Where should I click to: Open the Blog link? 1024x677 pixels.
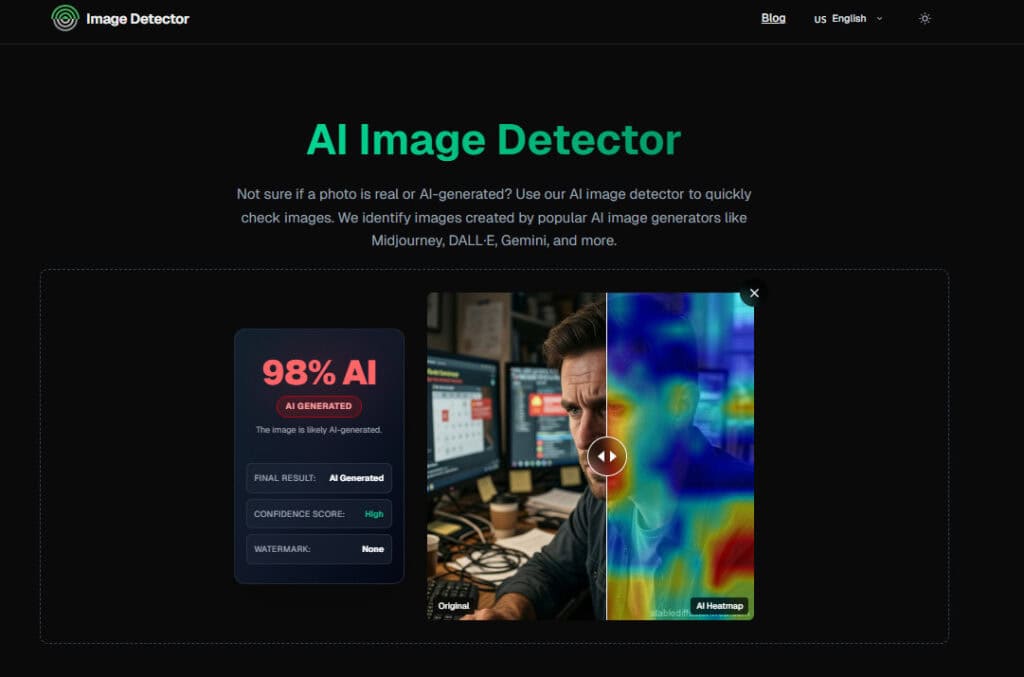pos(773,18)
